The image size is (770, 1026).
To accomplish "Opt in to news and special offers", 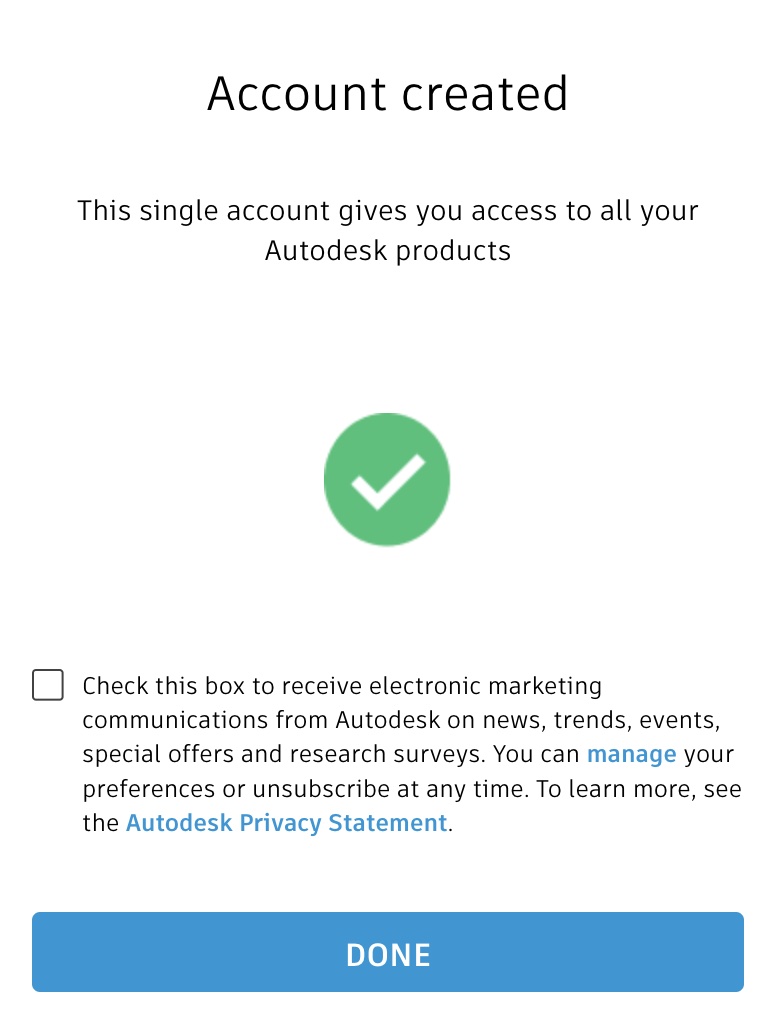I will pyautogui.click(x=48, y=686).
